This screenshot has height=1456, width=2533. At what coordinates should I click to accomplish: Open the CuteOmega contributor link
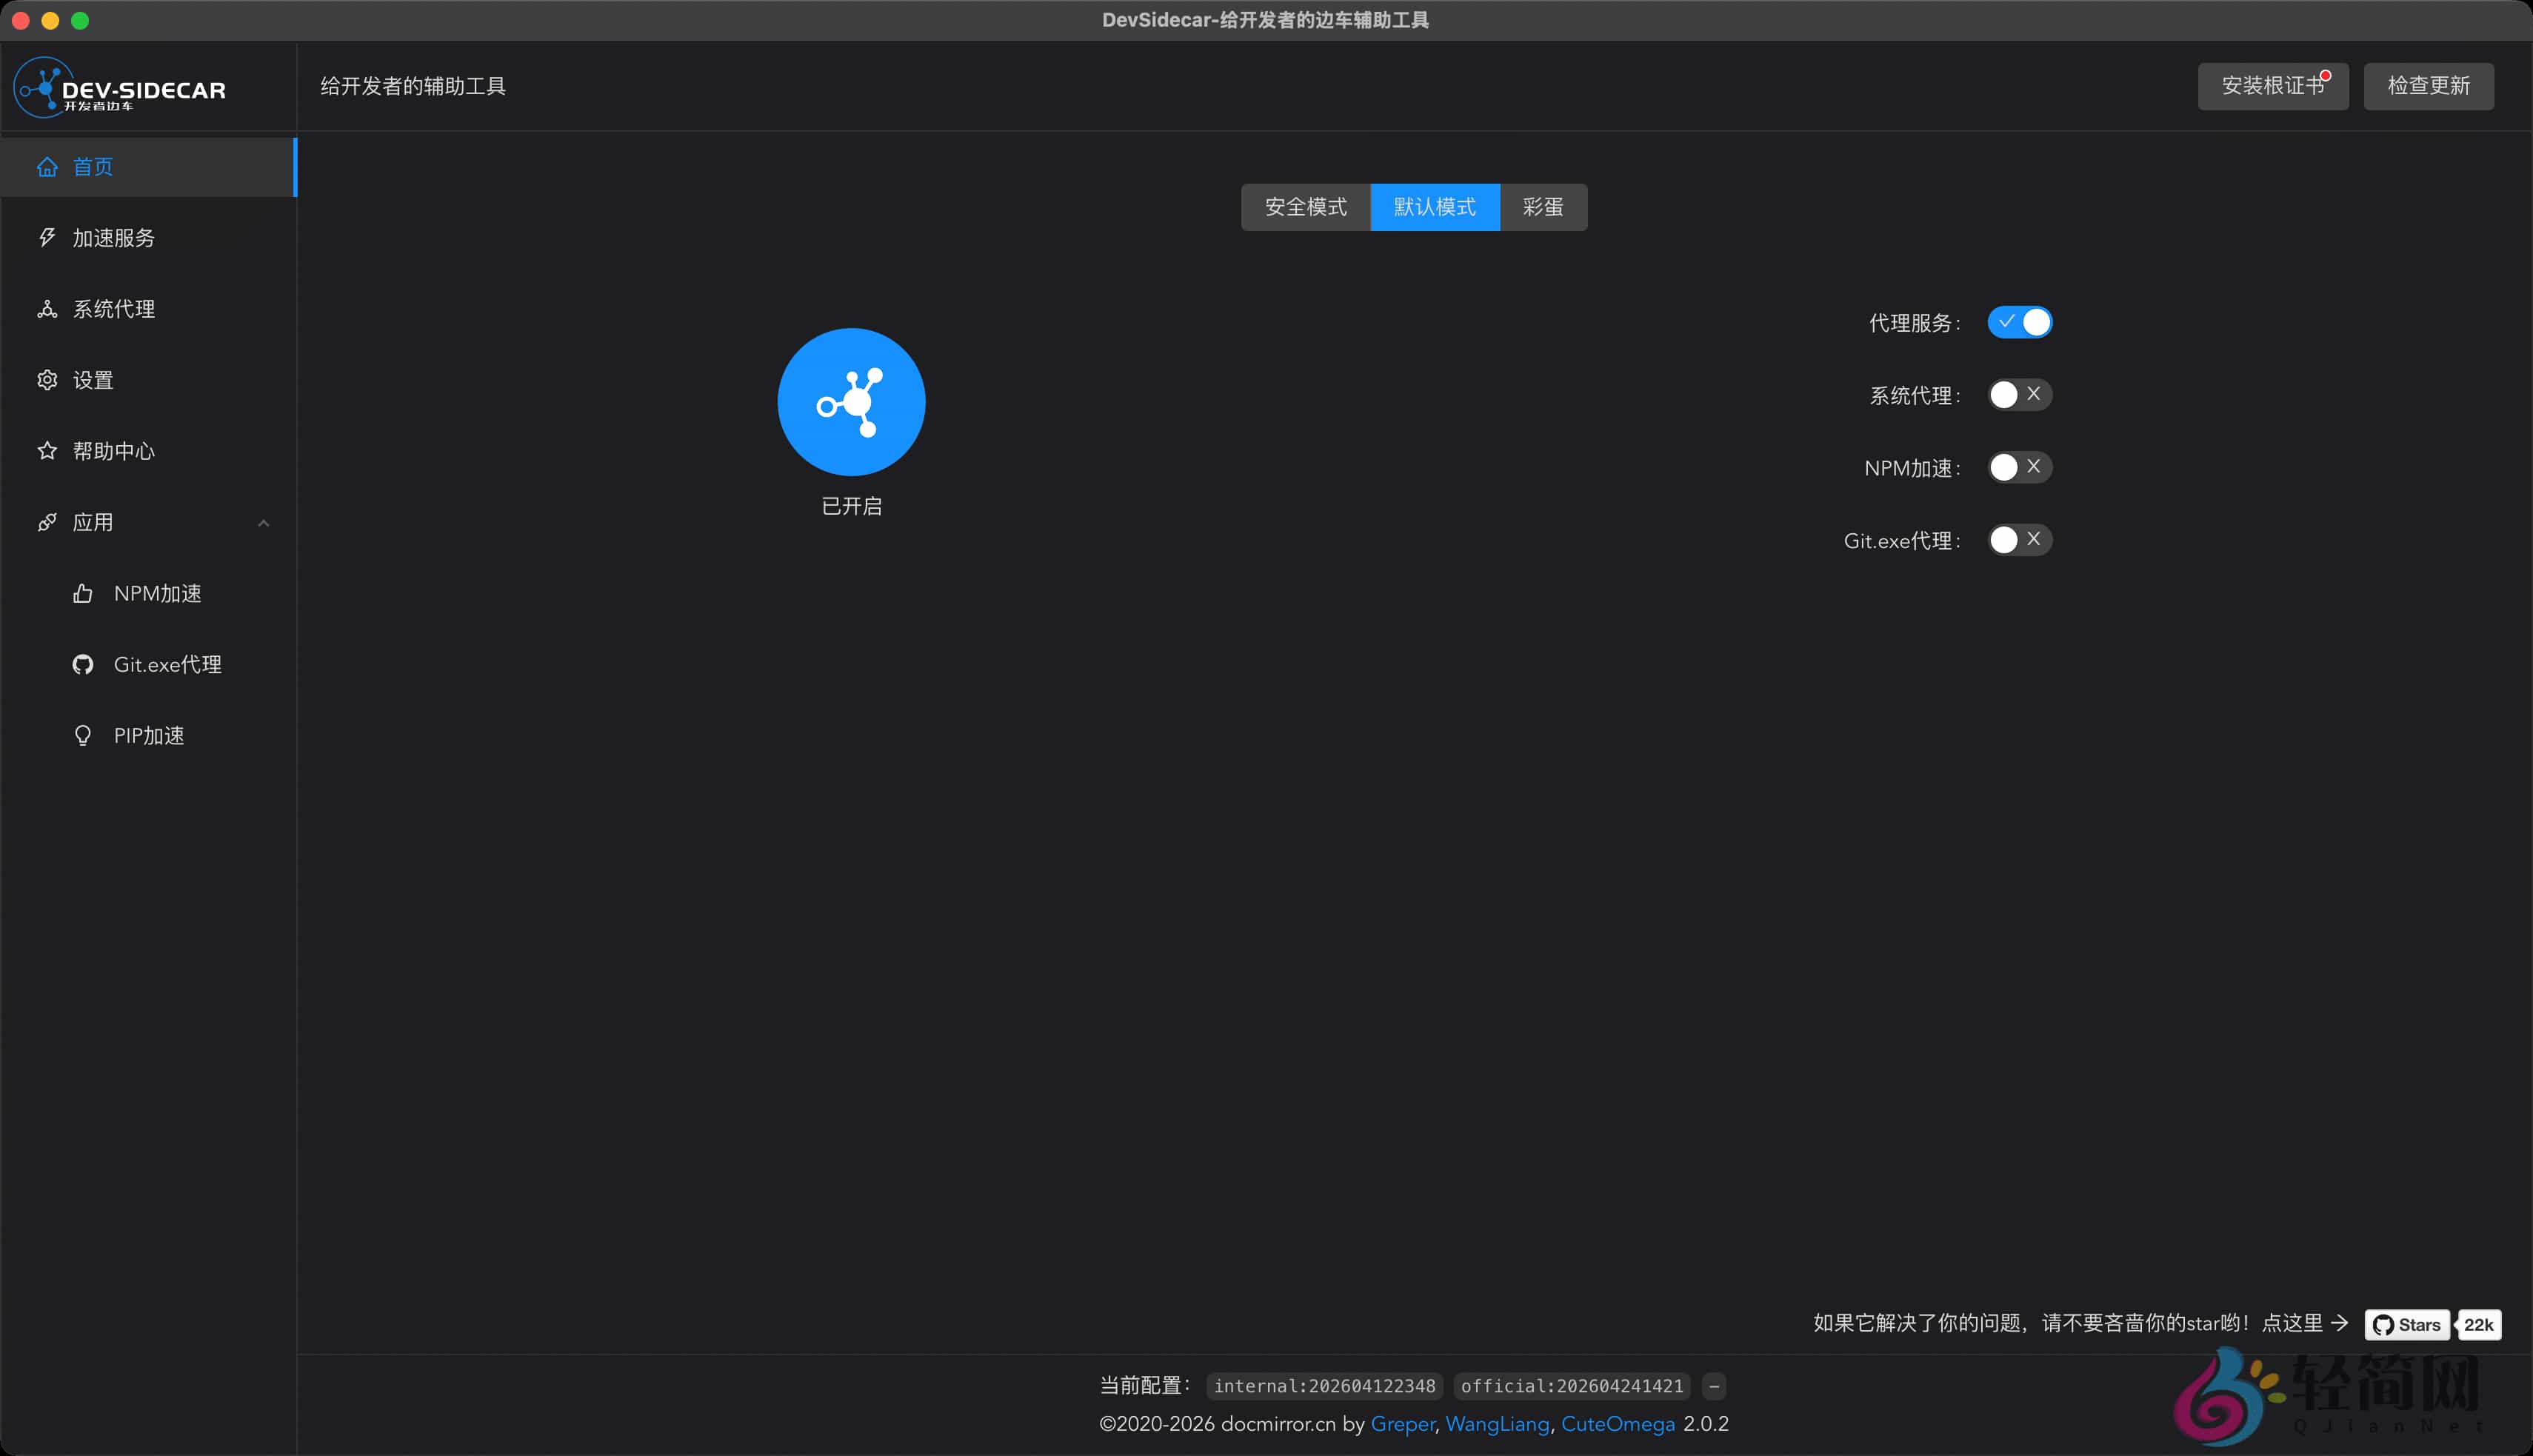1618,1423
